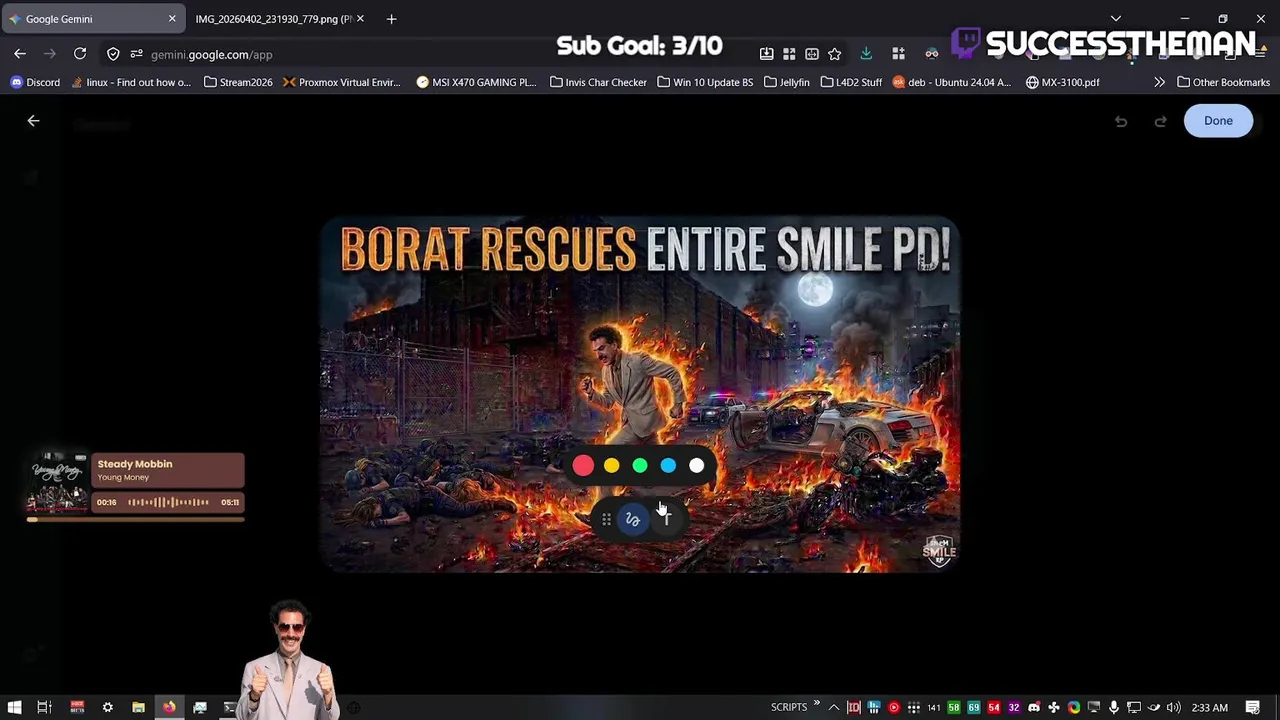This screenshot has height=720, width=1280.
Task: Open the L4D2 Stuff bookmarks folder
Action: (x=851, y=82)
